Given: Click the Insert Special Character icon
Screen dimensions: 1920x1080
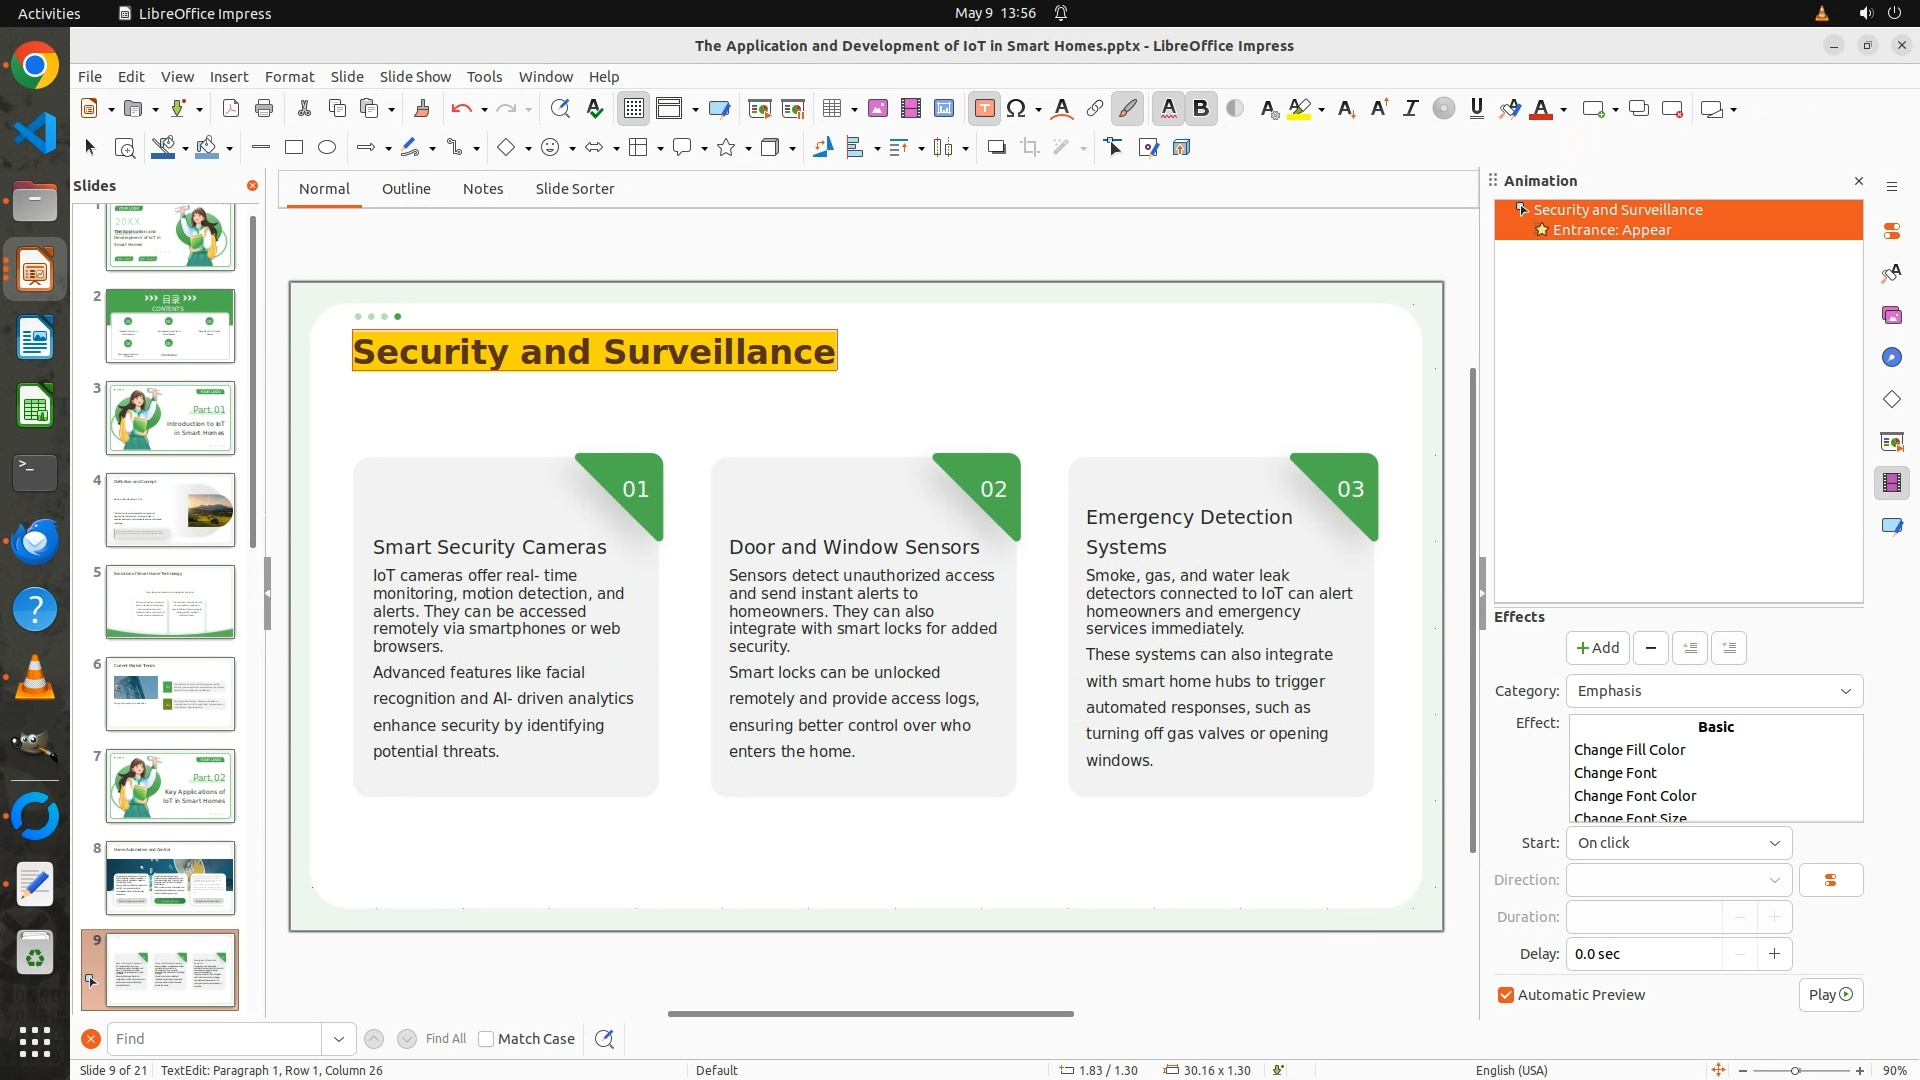Looking at the screenshot, I should pos(1016,109).
